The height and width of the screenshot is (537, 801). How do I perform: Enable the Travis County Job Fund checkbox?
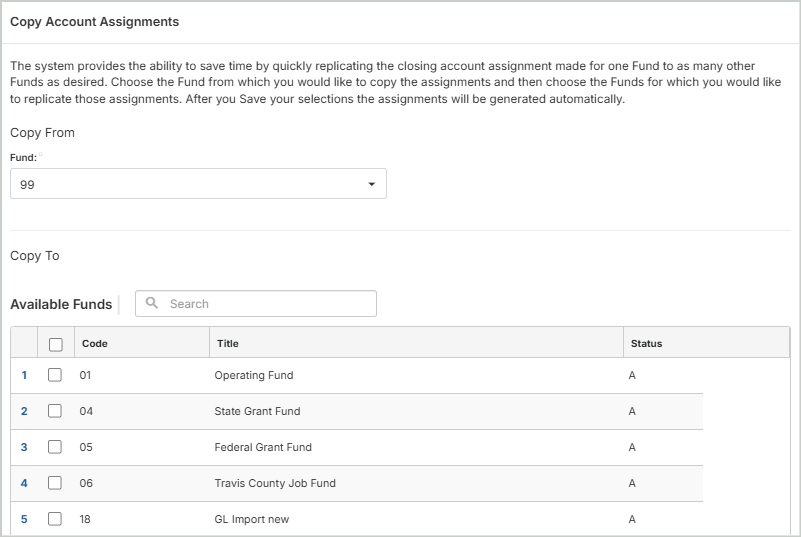[x=56, y=483]
